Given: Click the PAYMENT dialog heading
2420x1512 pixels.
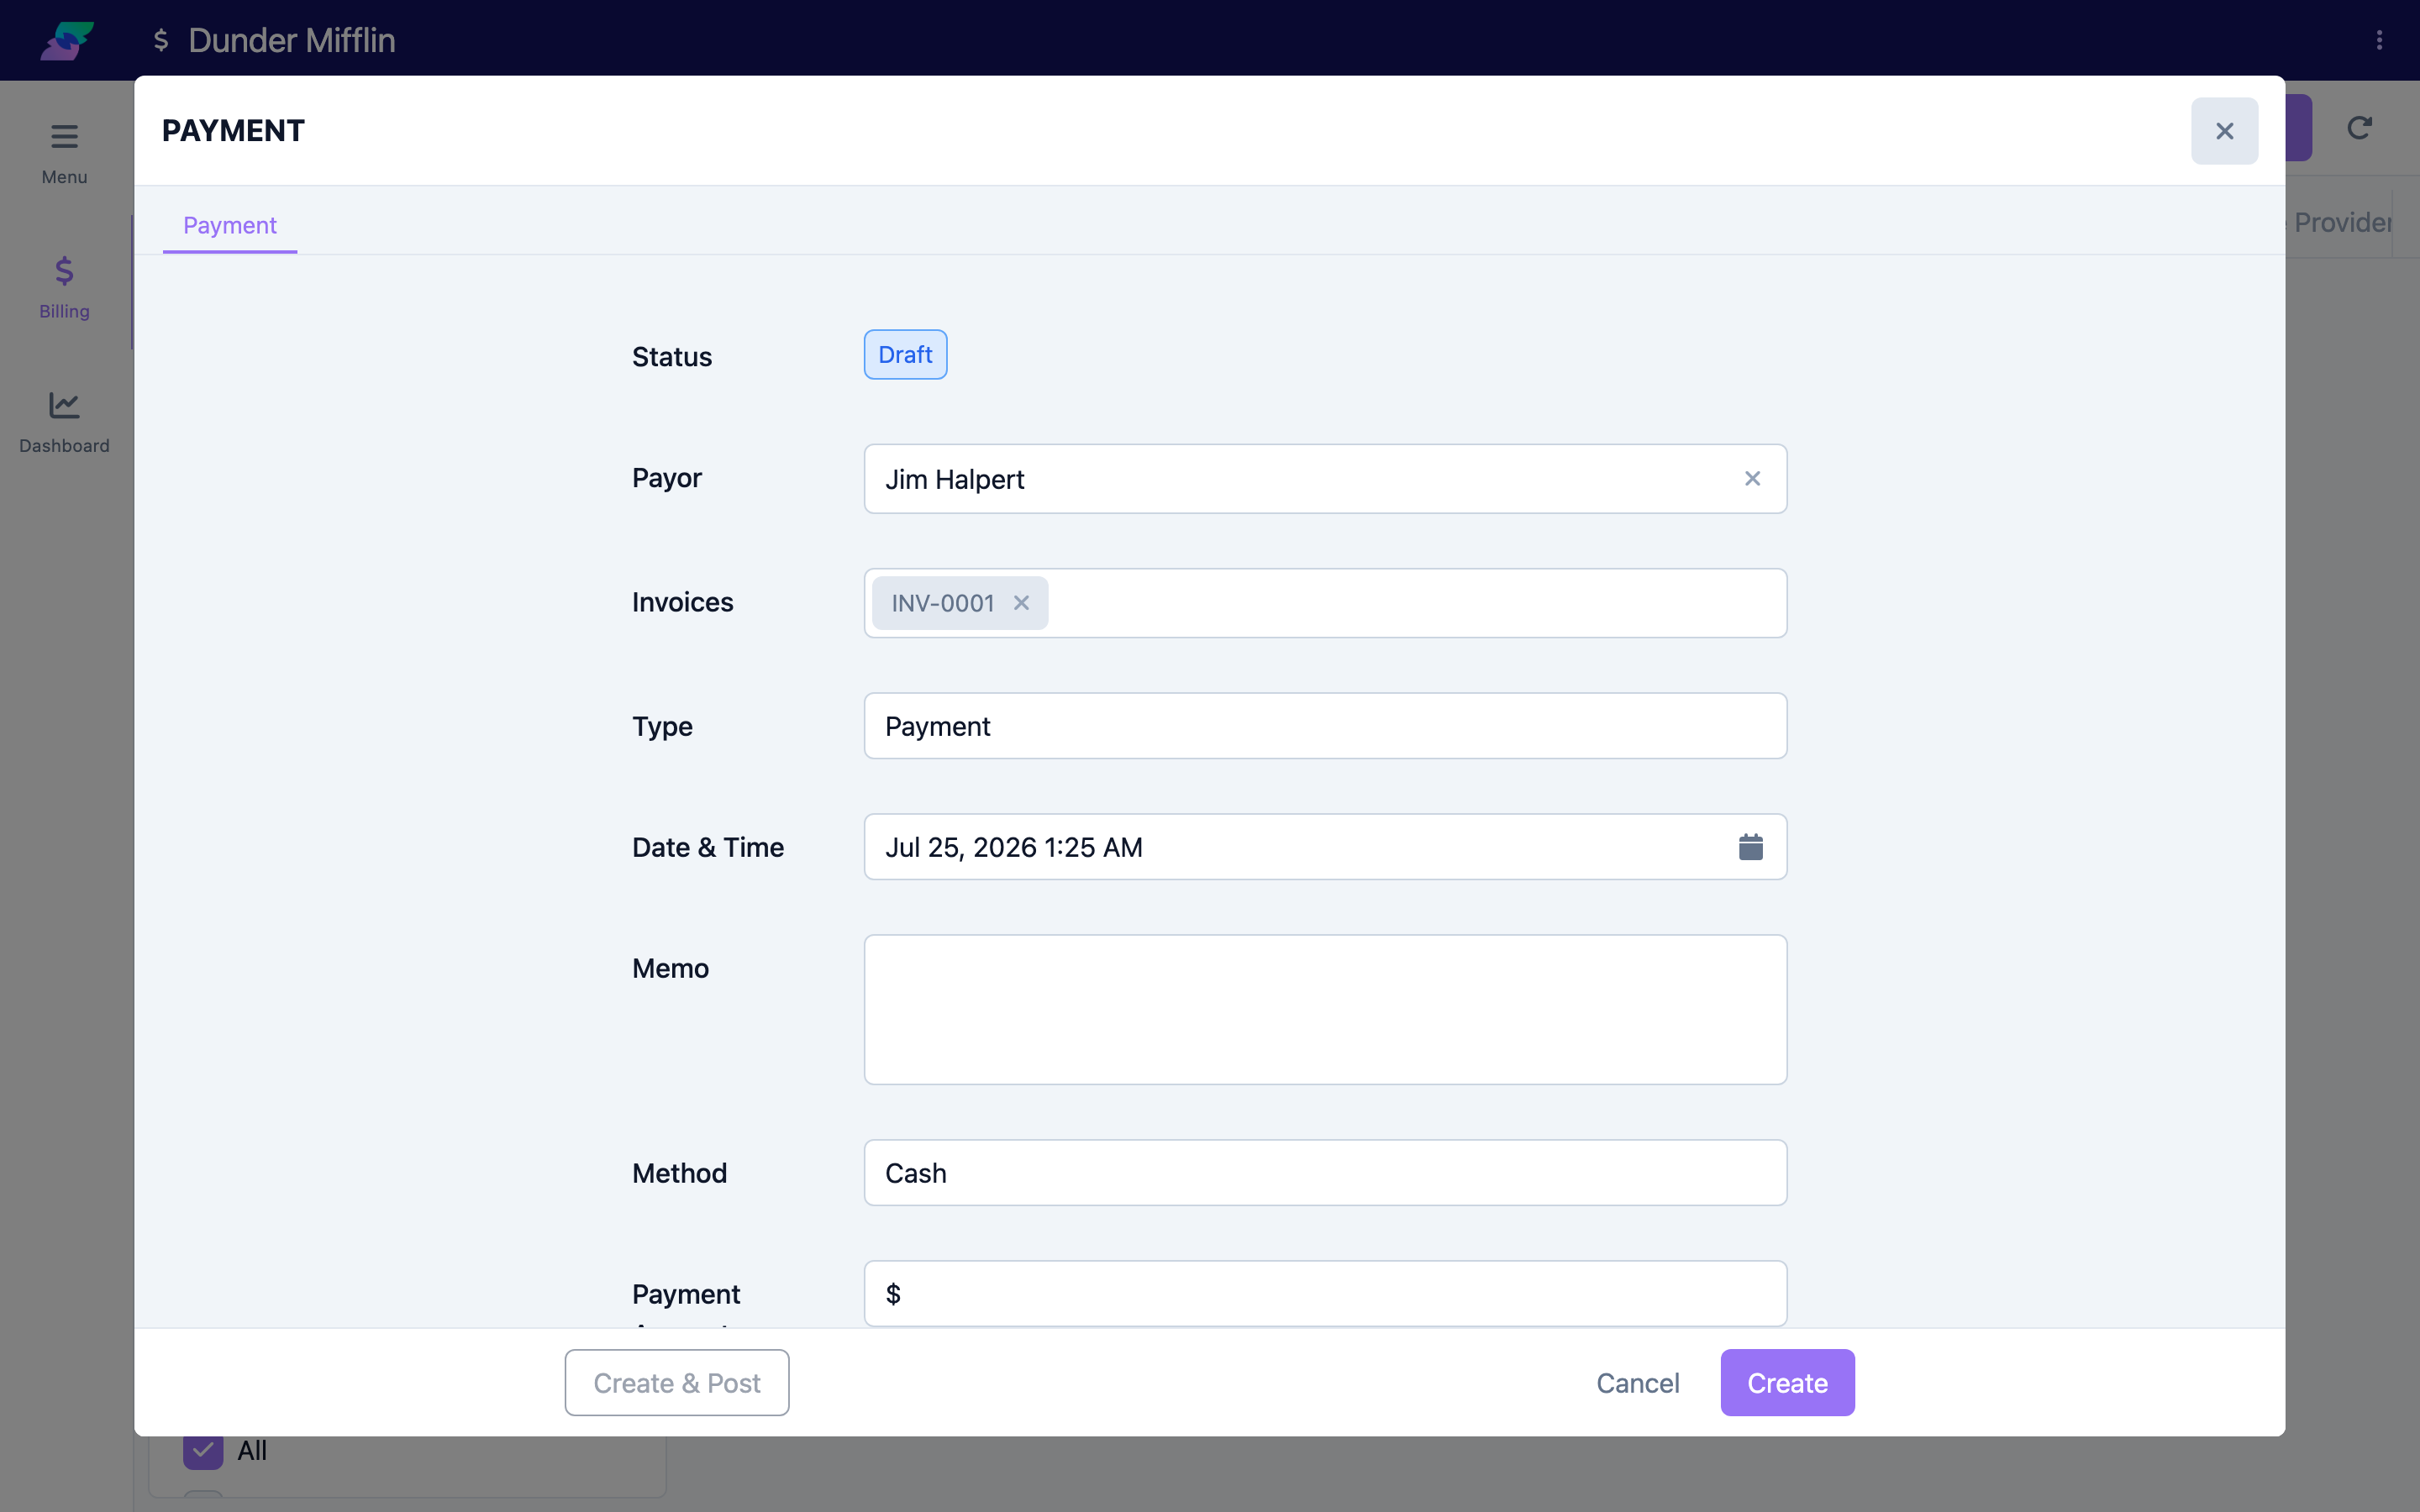Looking at the screenshot, I should pyautogui.click(x=233, y=131).
